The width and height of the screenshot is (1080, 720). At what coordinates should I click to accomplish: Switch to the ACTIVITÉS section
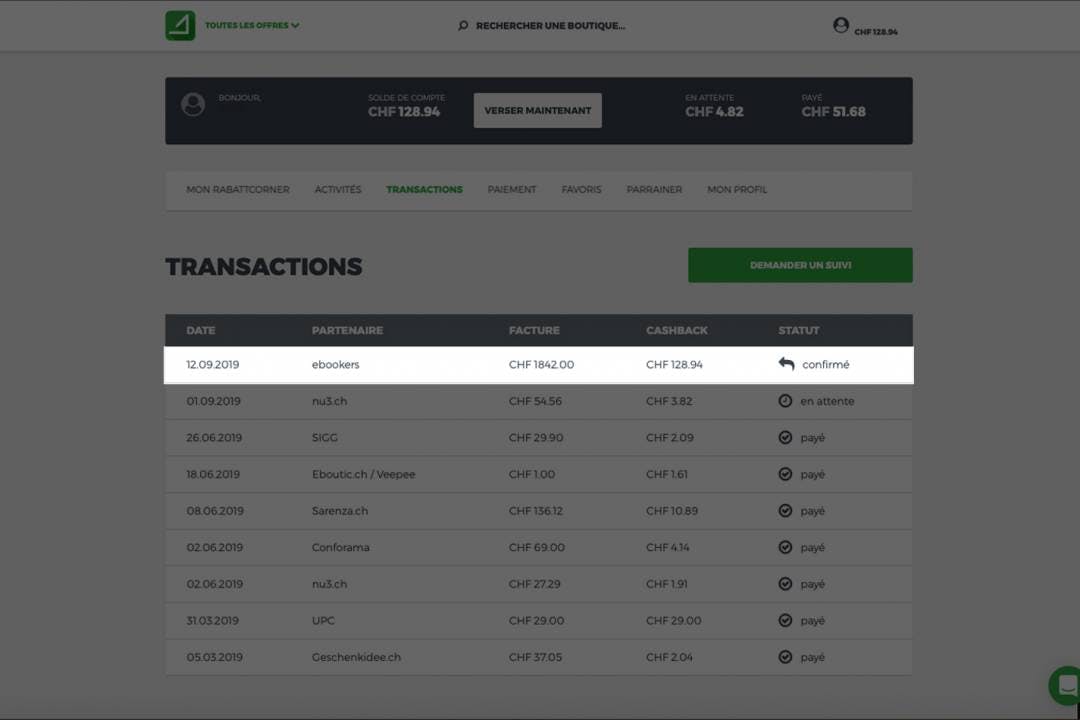(x=338, y=189)
